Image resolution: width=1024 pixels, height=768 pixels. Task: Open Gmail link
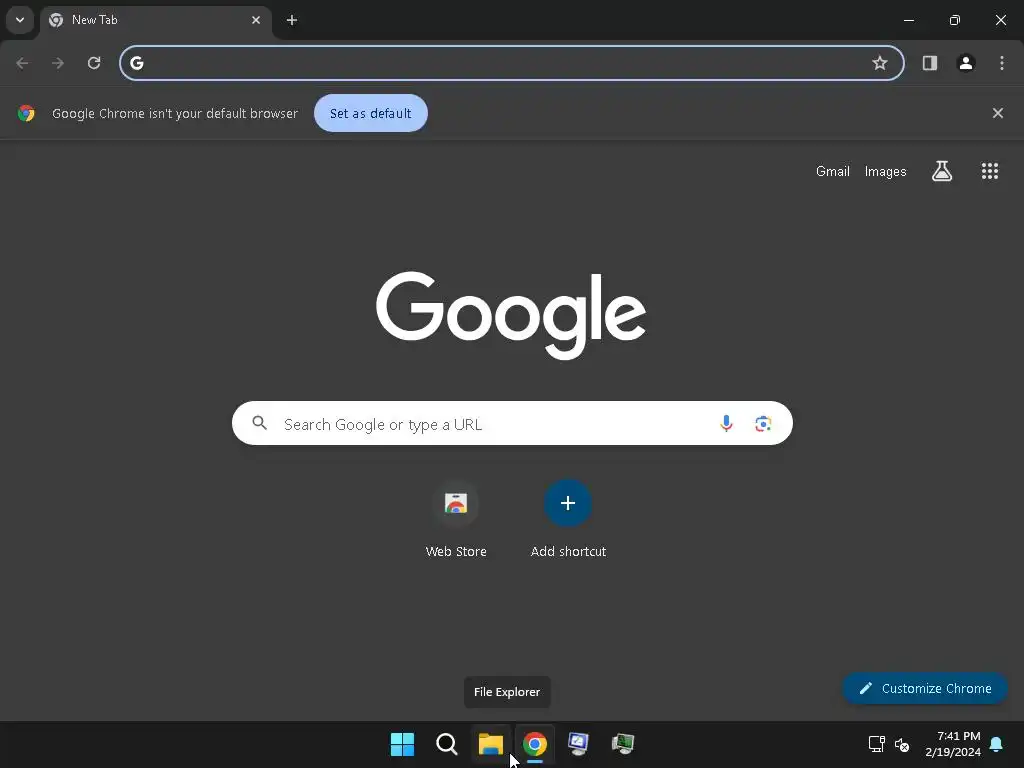tap(833, 171)
